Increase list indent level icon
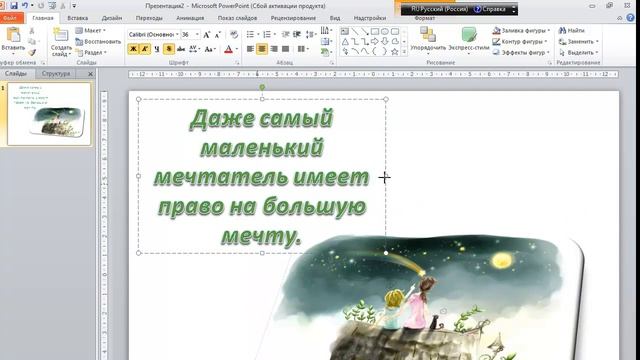The height and width of the screenshot is (360, 640). (x=297, y=35)
